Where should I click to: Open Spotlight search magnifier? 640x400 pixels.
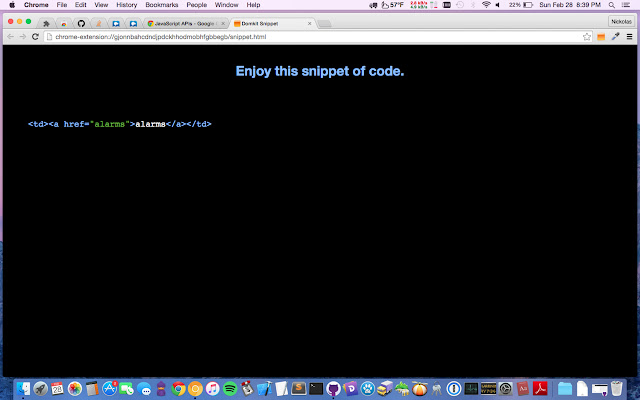coord(611,5)
